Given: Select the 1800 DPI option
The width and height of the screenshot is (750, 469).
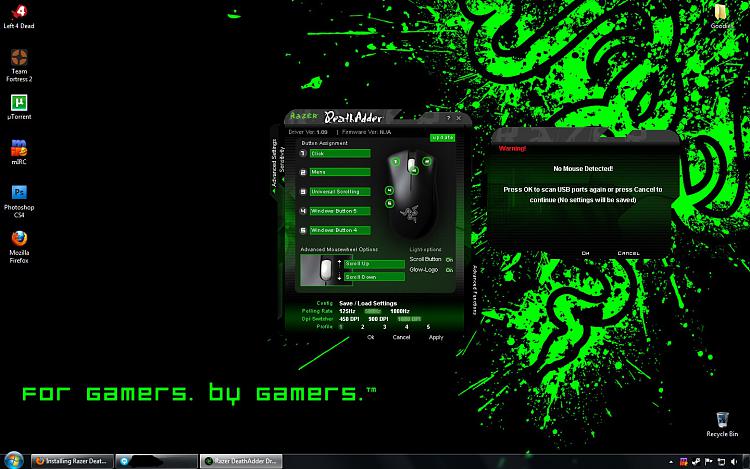Looking at the screenshot, I should coord(409,319).
